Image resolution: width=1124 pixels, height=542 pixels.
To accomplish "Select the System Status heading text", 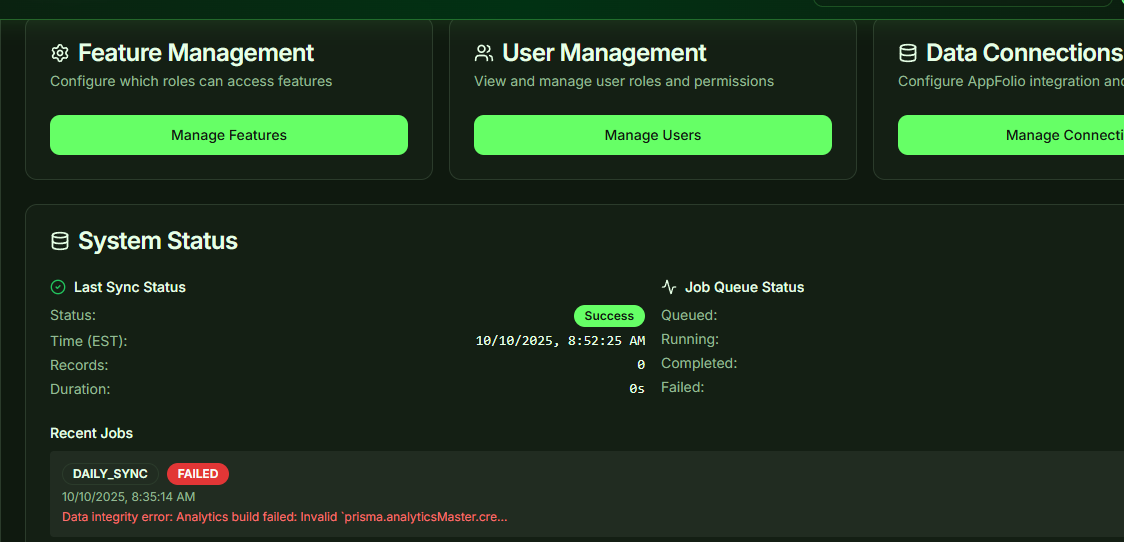I will pos(158,241).
